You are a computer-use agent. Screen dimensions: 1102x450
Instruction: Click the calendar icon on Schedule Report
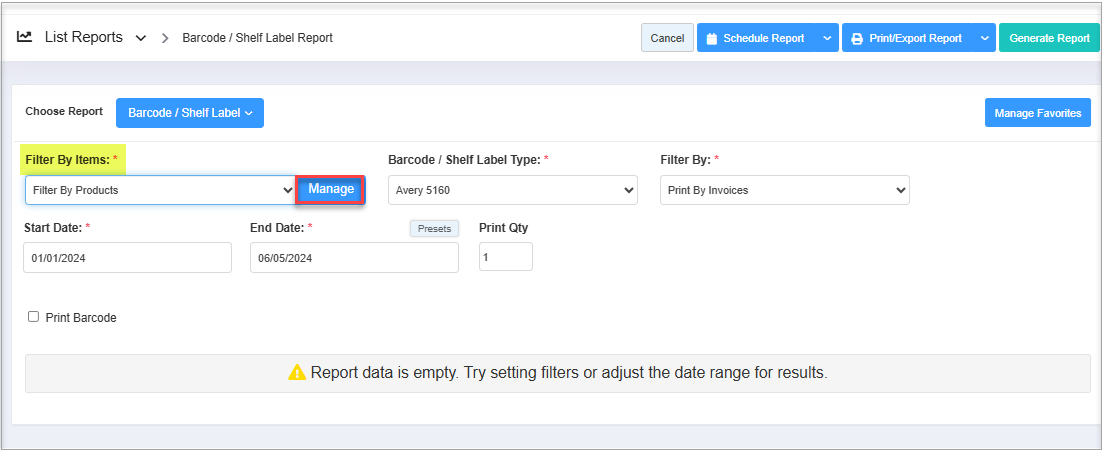[x=711, y=39]
